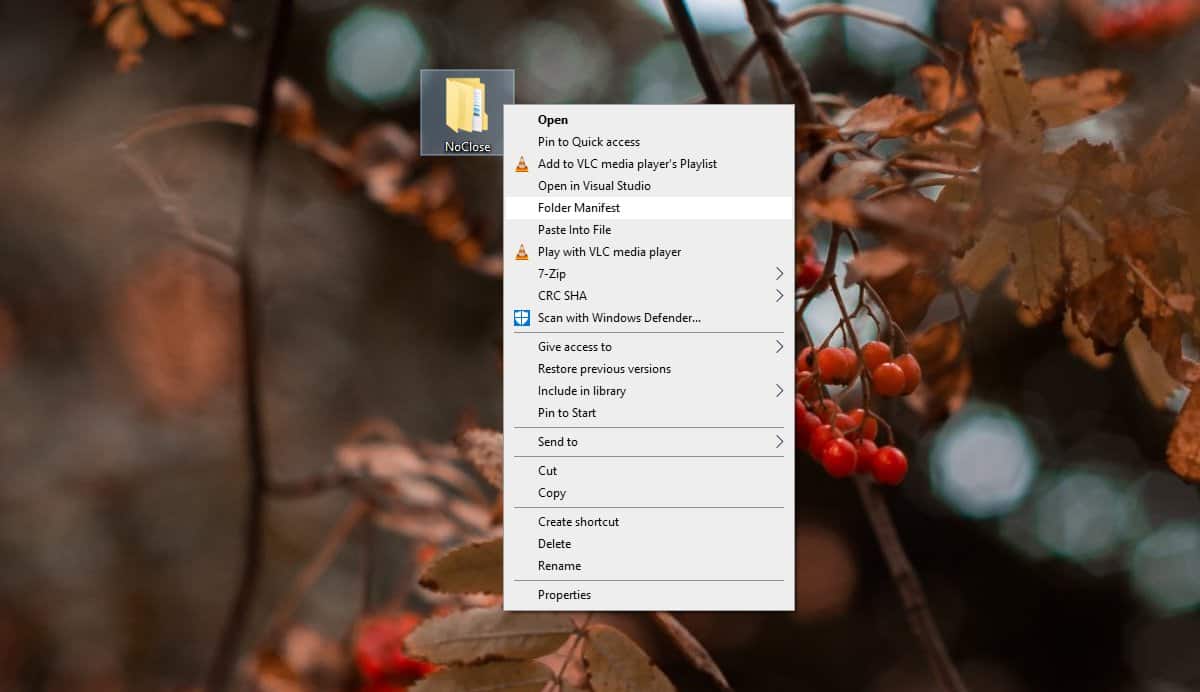This screenshot has height=692, width=1200.
Task: Expand the Send to submenu arrow
Action: pyautogui.click(x=779, y=442)
